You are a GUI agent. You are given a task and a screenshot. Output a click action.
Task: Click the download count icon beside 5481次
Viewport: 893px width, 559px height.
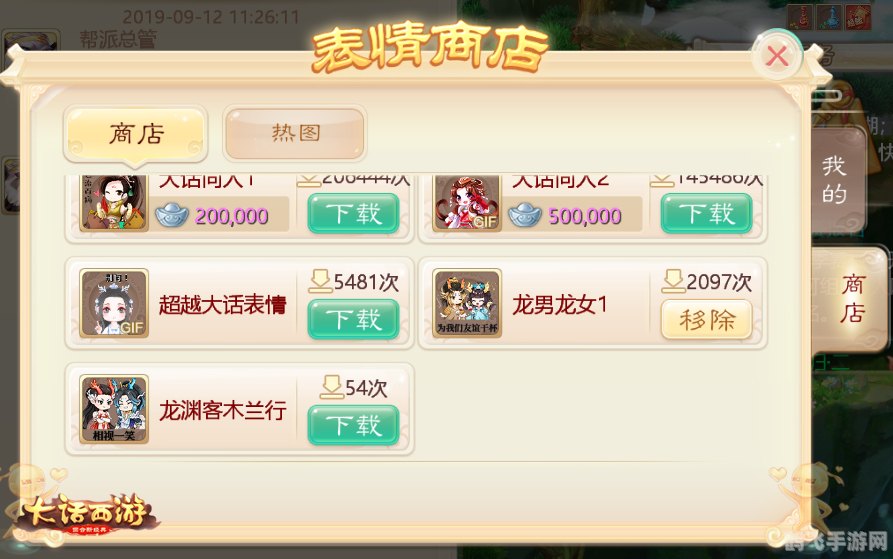click(x=319, y=281)
